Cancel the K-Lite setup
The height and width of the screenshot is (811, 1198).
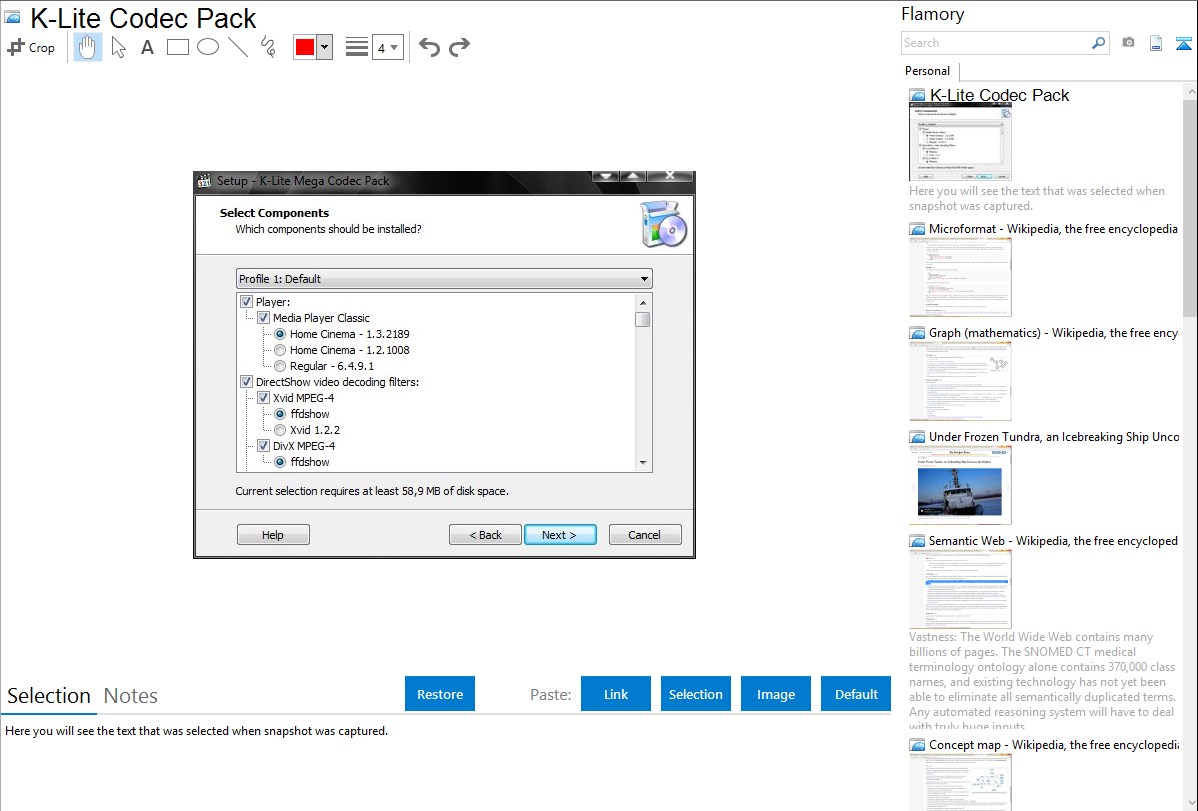(x=645, y=535)
